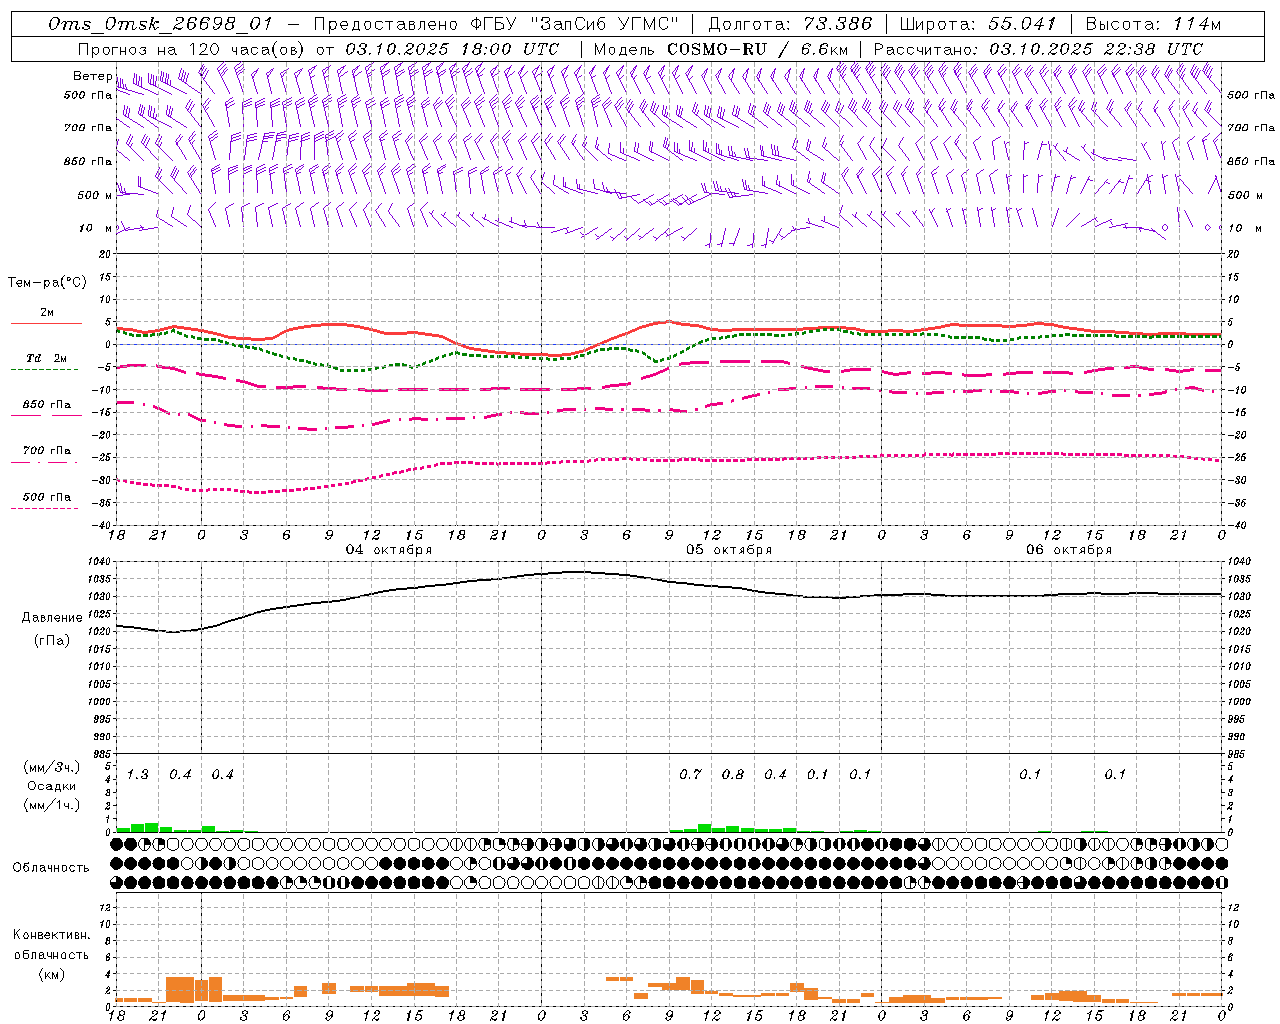Click the 1.3 precipitation amount

(x=137, y=774)
